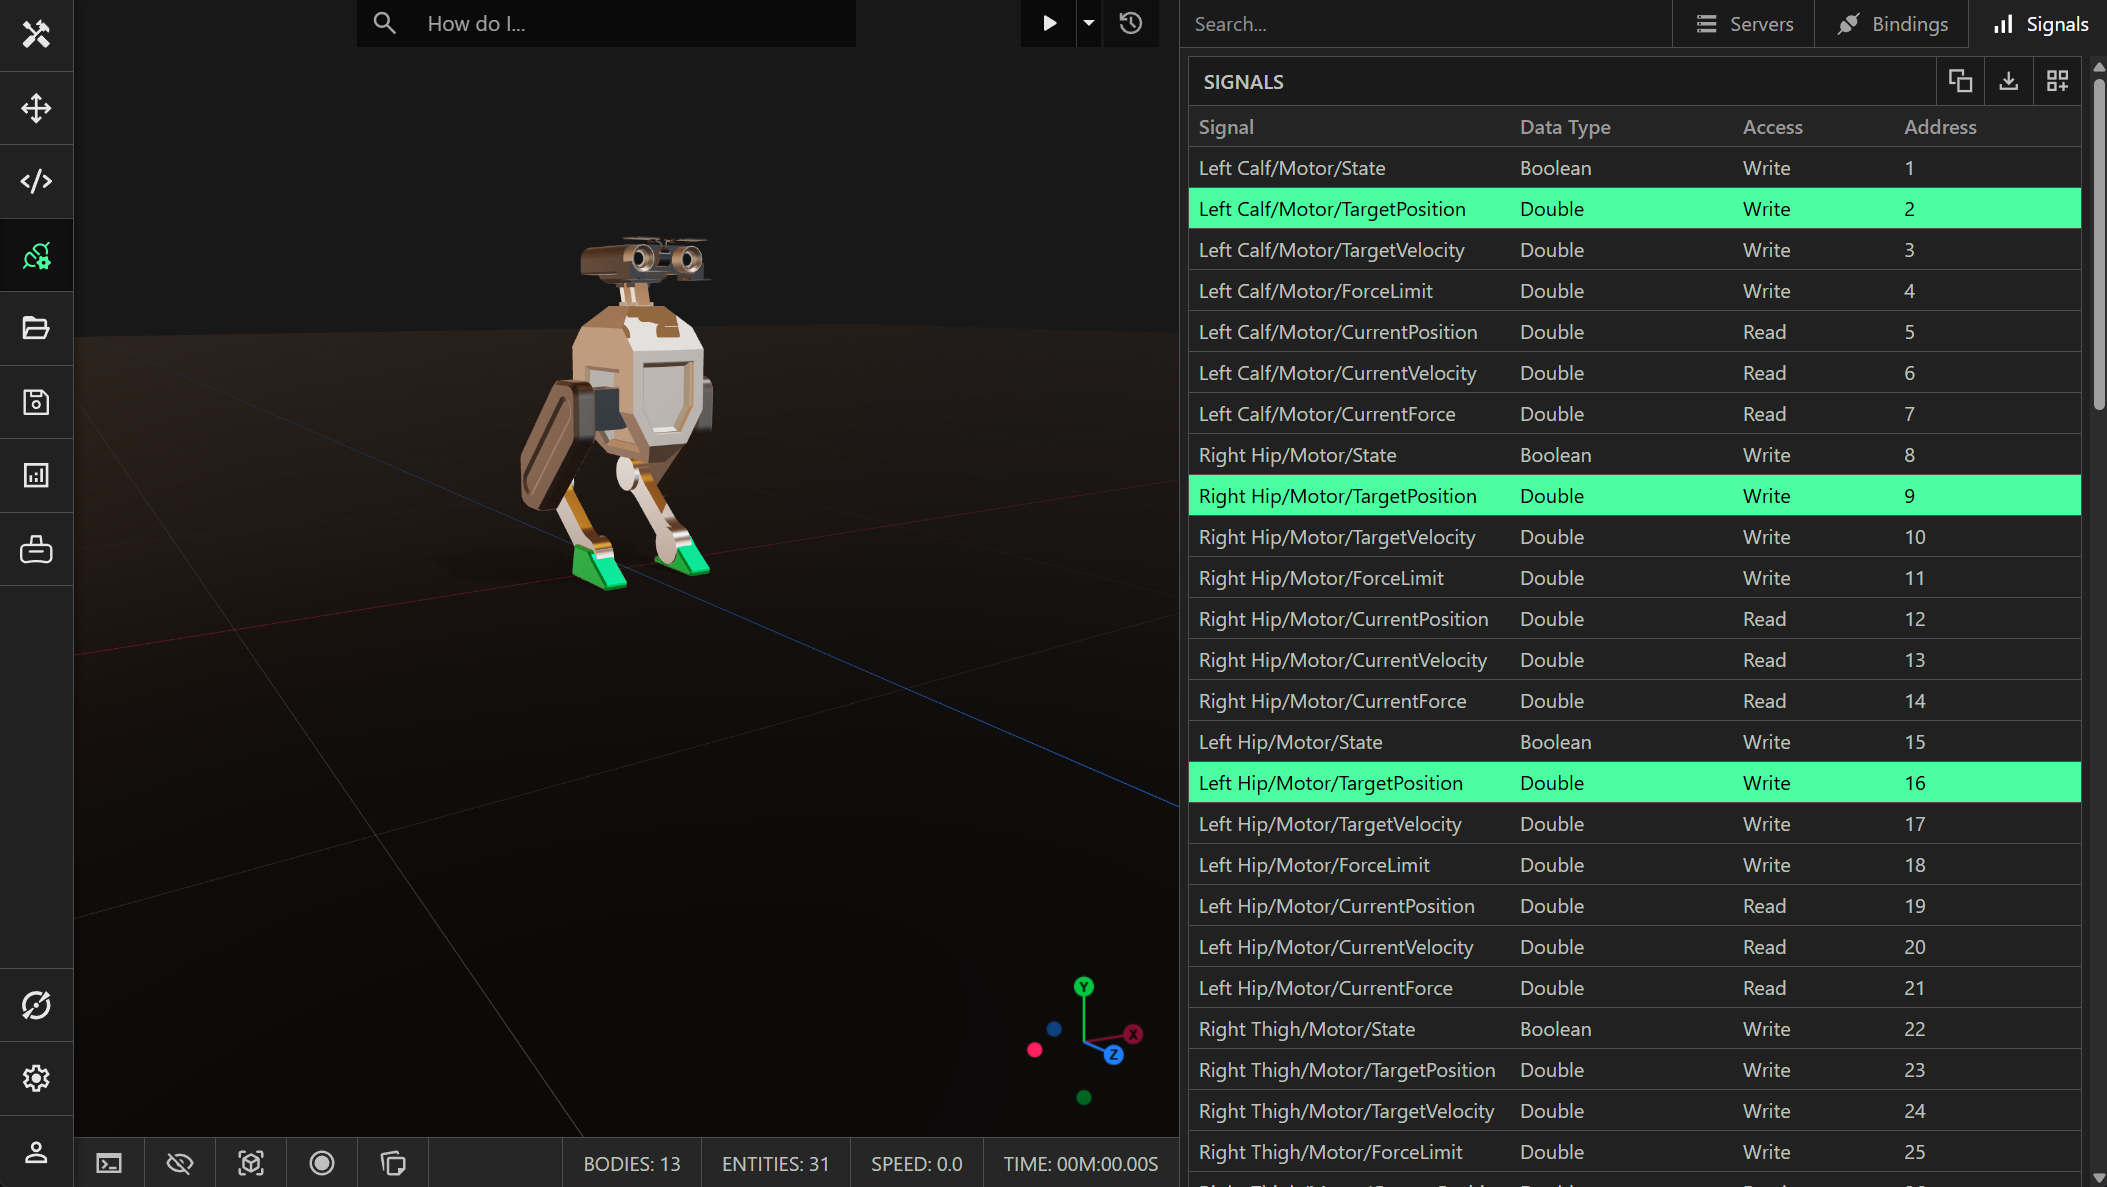Click the tools (wrench and hammer) icon
Image resolution: width=2107 pixels, height=1187 pixels.
point(36,34)
